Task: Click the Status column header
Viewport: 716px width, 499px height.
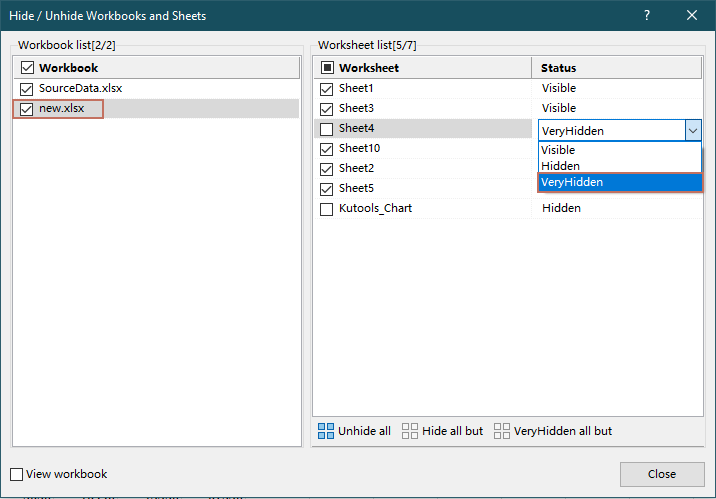Action: 558,68
